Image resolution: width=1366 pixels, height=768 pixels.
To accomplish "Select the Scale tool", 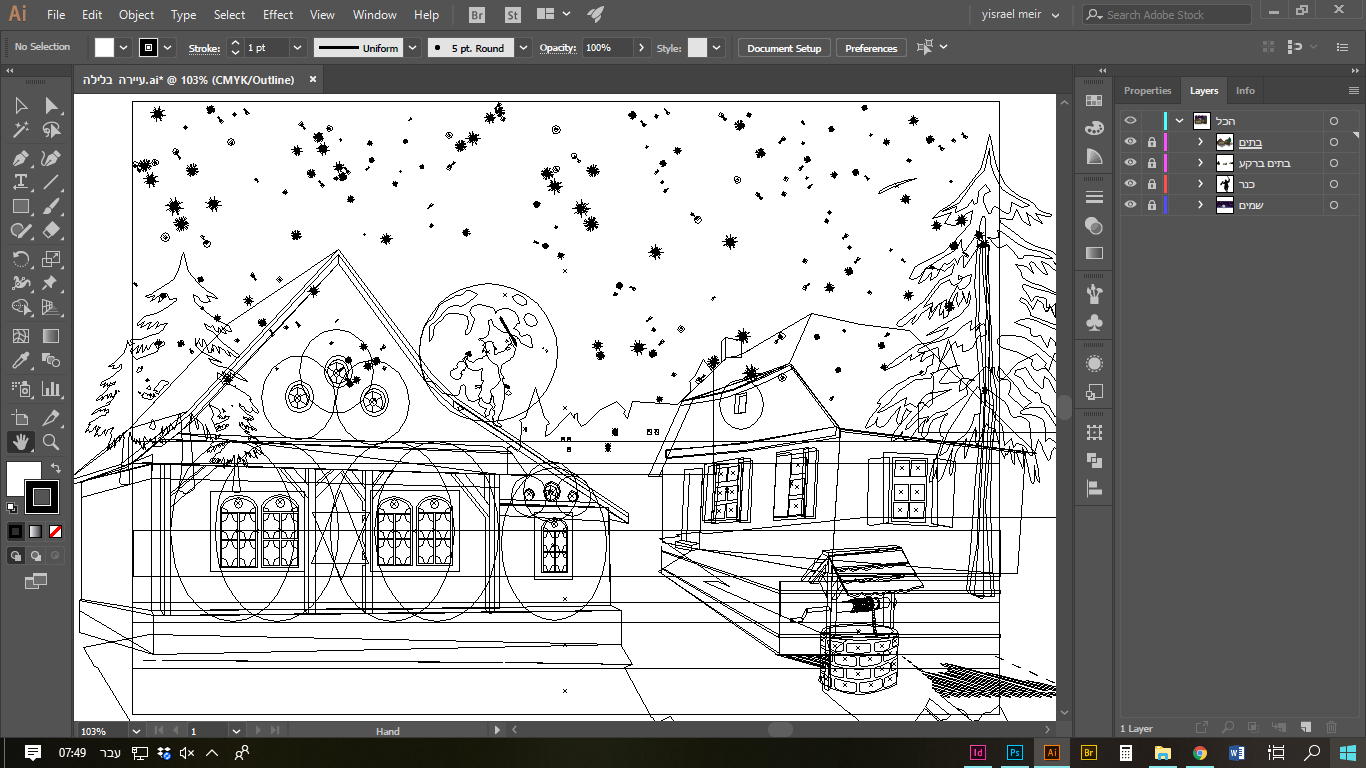I will click(51, 259).
